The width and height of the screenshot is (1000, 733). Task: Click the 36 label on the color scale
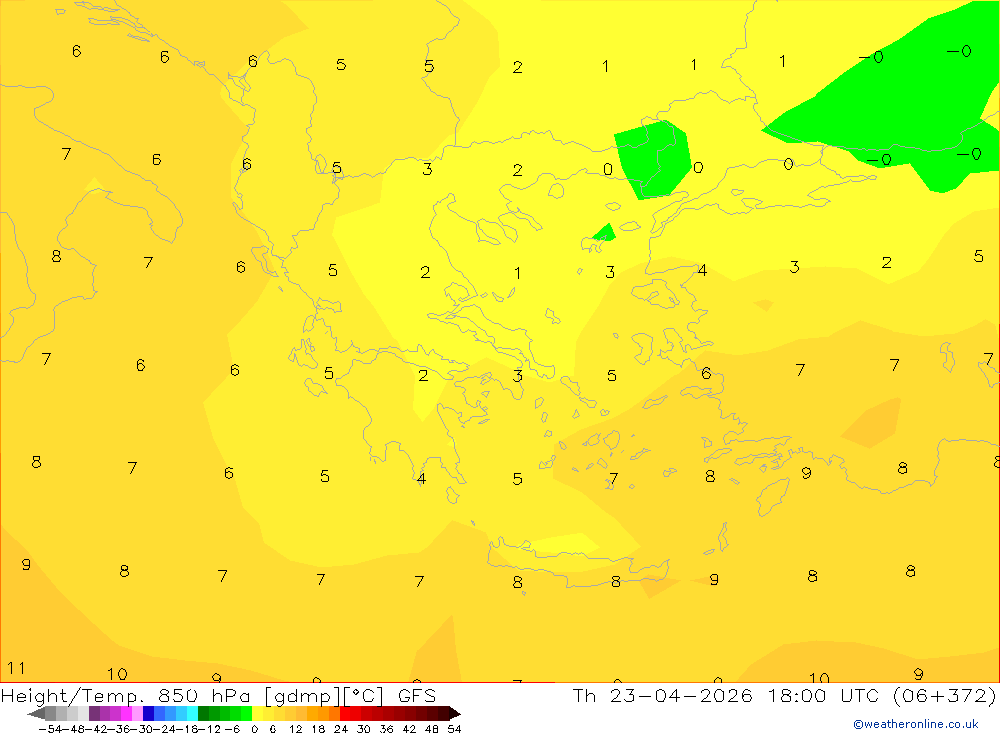click(386, 729)
